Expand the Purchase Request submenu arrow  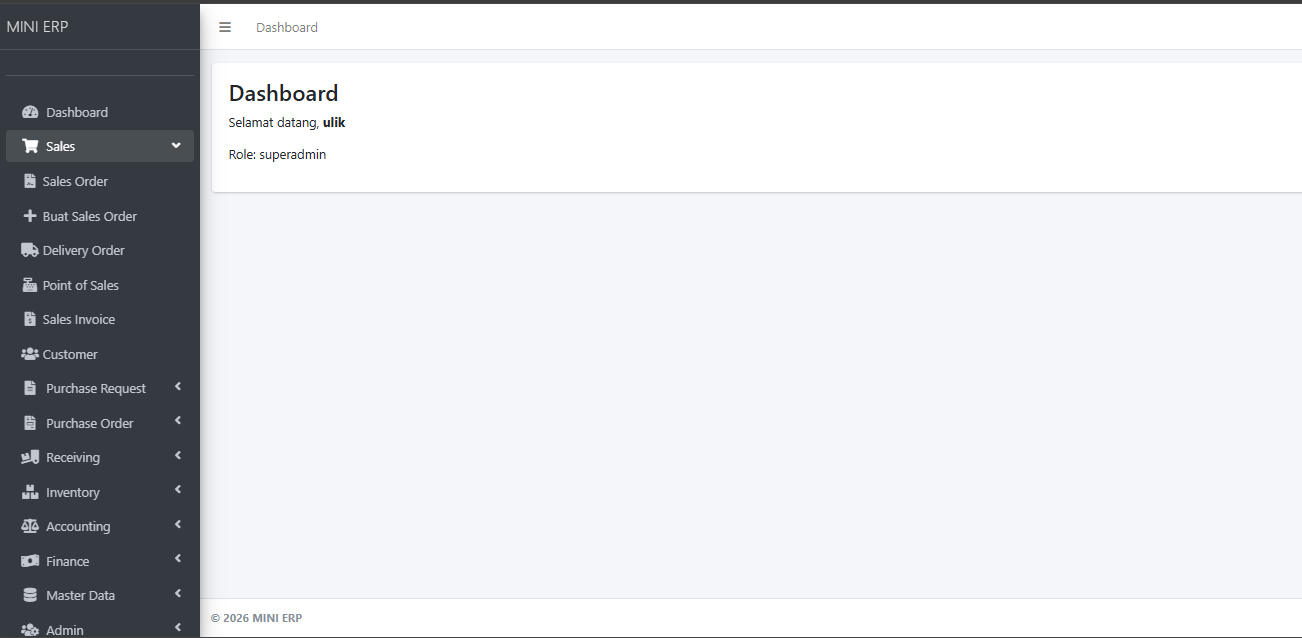[x=178, y=387]
